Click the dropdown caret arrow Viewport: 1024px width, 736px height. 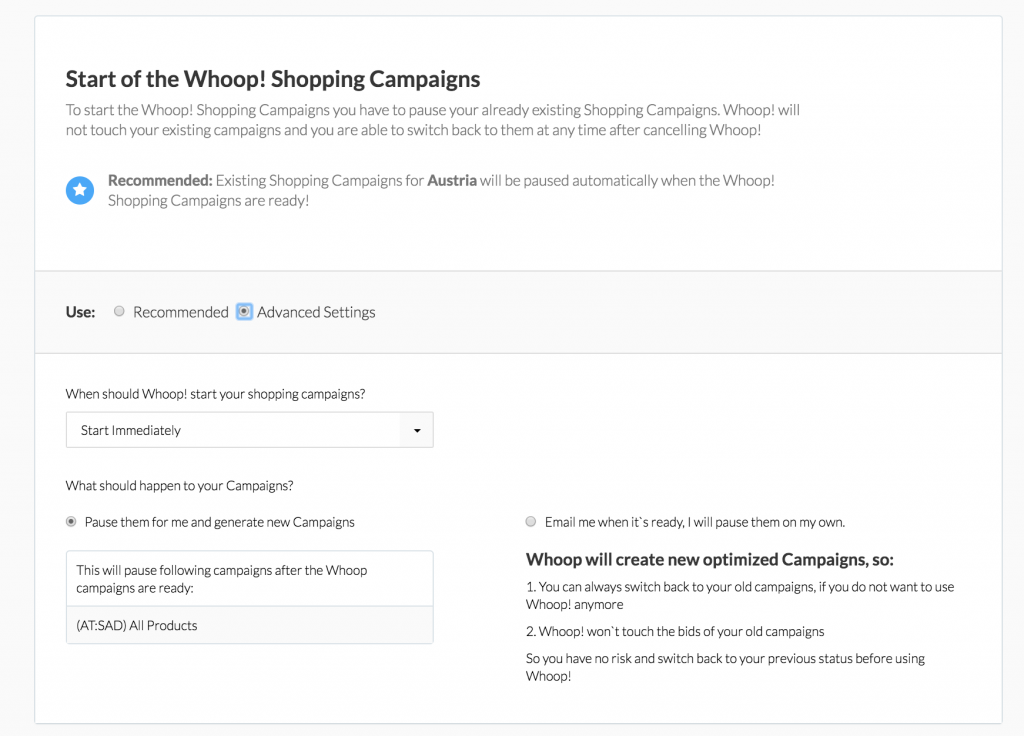click(417, 430)
